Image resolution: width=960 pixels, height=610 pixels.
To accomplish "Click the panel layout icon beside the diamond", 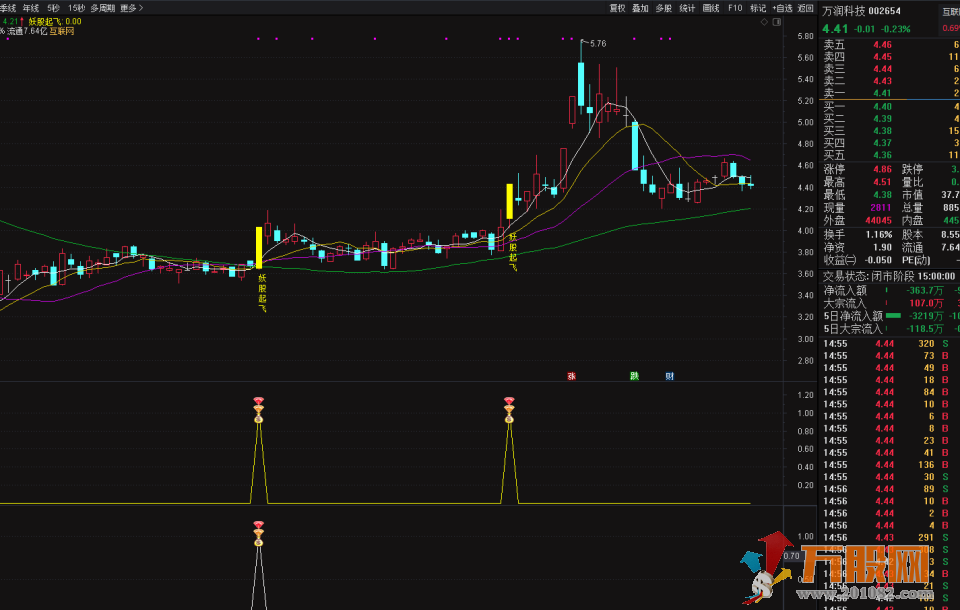I will click(x=778, y=21).
